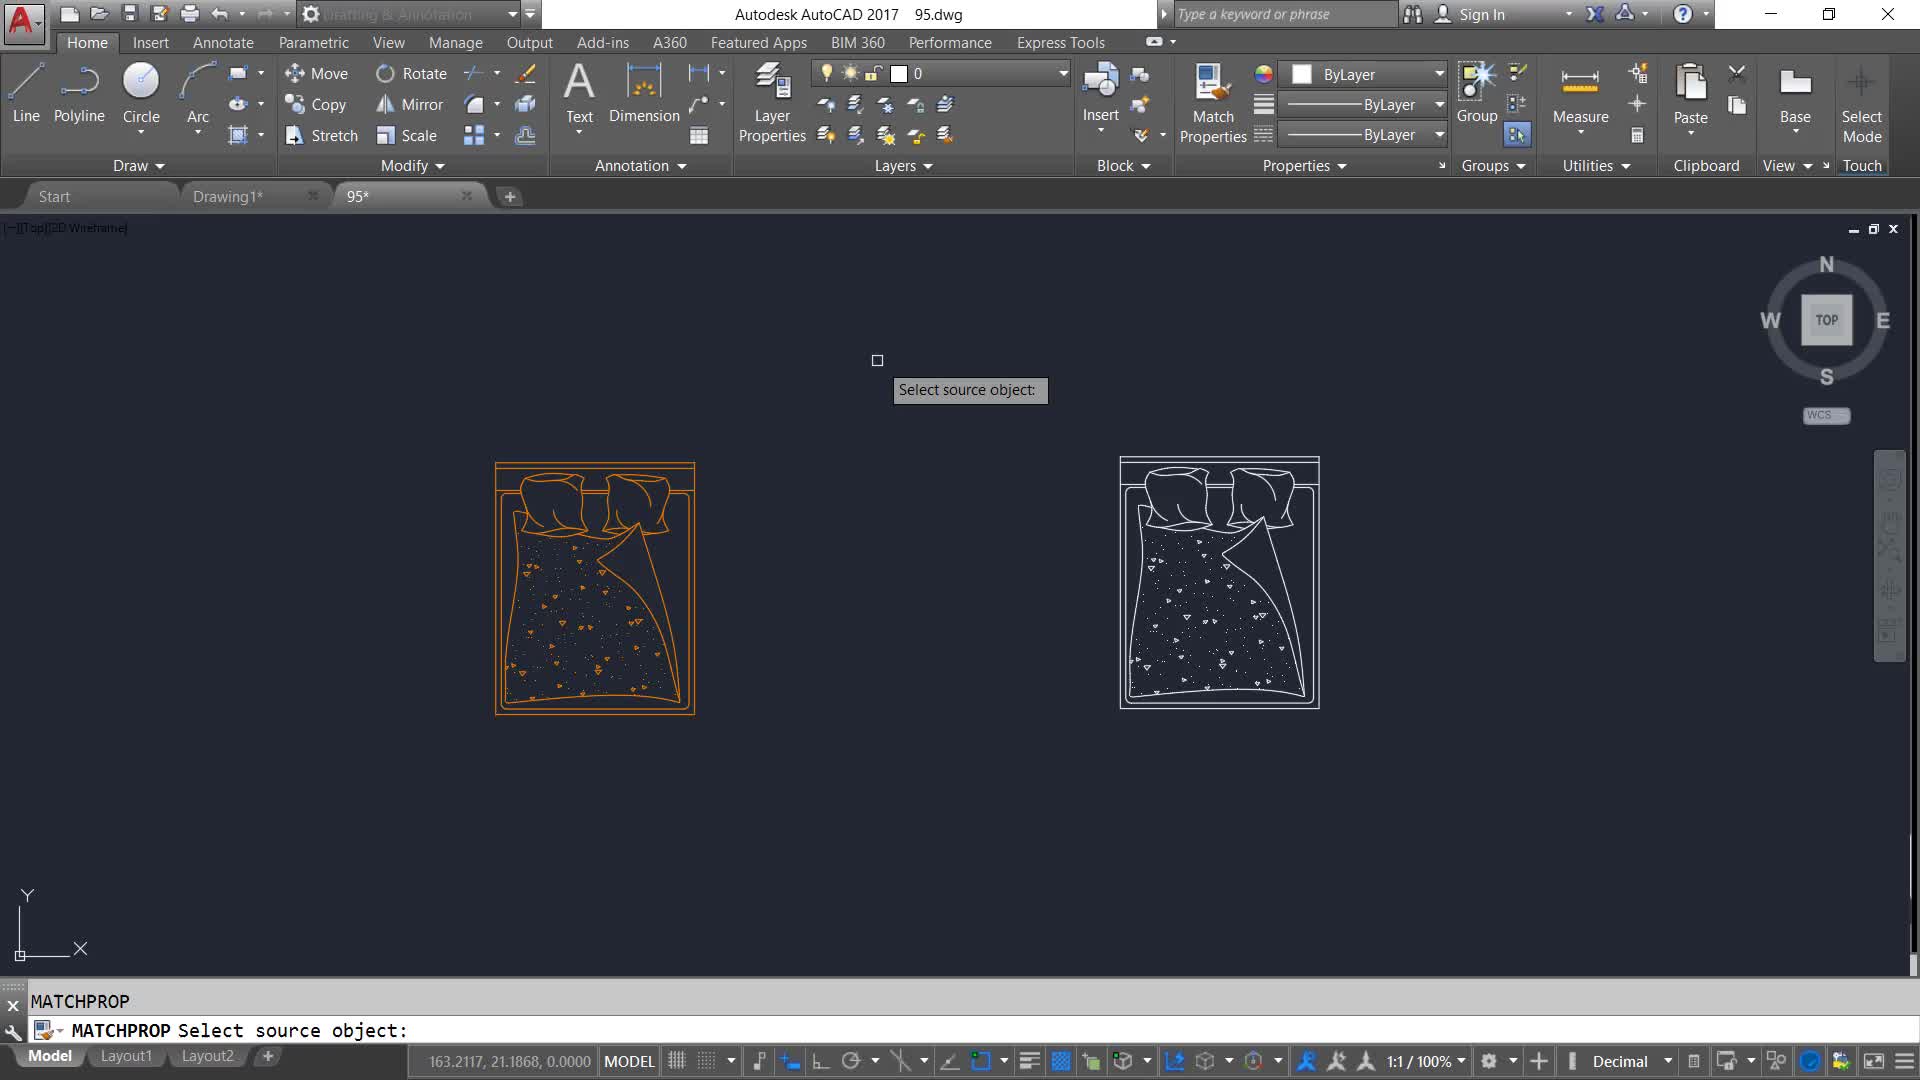The image size is (1920, 1080).
Task: Toggle polar tracking in status bar
Action: [851, 1061]
